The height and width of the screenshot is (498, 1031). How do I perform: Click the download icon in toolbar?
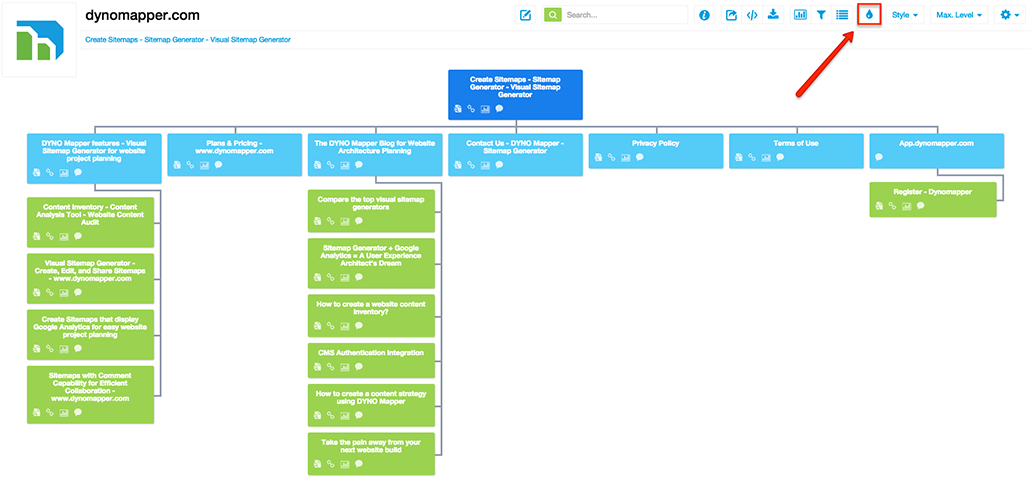[x=773, y=14]
